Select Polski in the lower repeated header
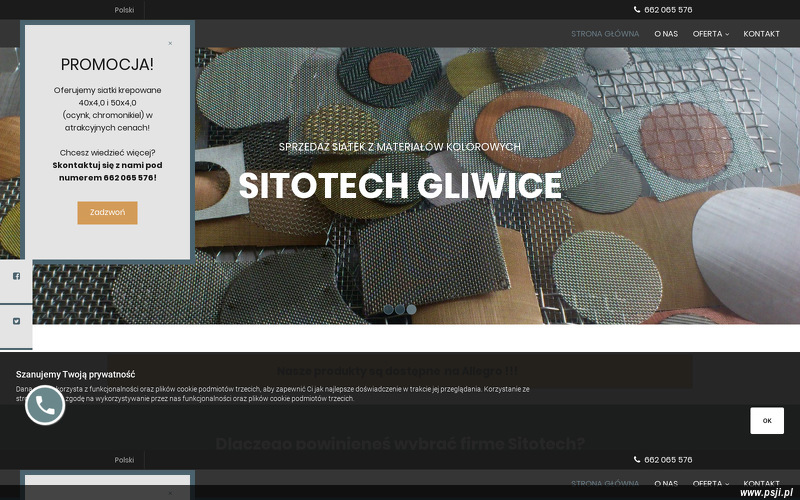 (124, 460)
